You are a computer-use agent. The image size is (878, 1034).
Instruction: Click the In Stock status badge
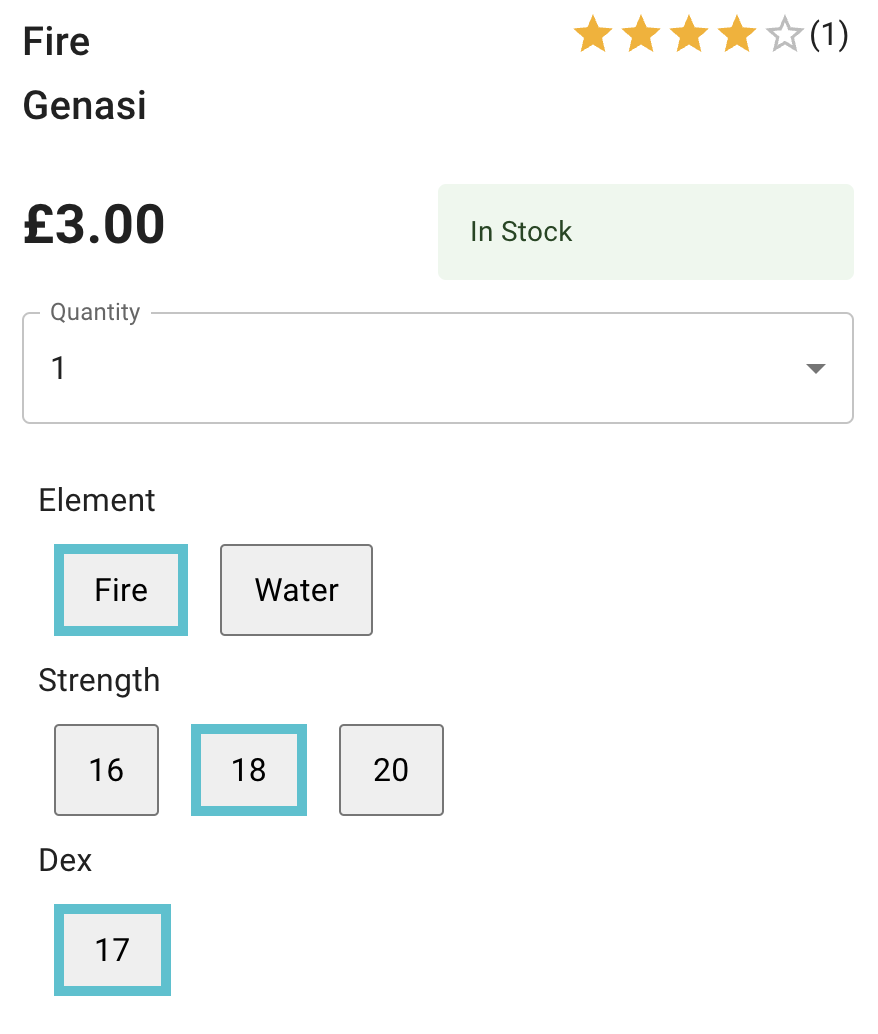click(x=645, y=232)
